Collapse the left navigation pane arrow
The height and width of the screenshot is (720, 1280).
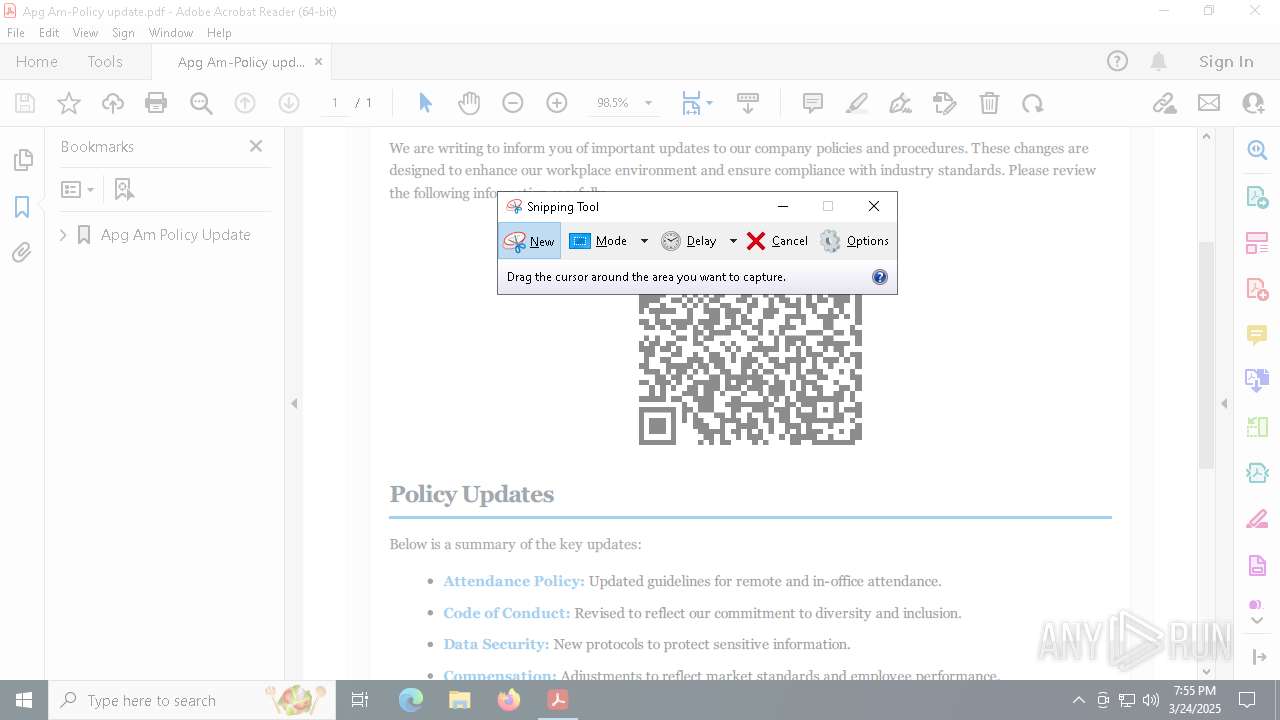tap(294, 404)
